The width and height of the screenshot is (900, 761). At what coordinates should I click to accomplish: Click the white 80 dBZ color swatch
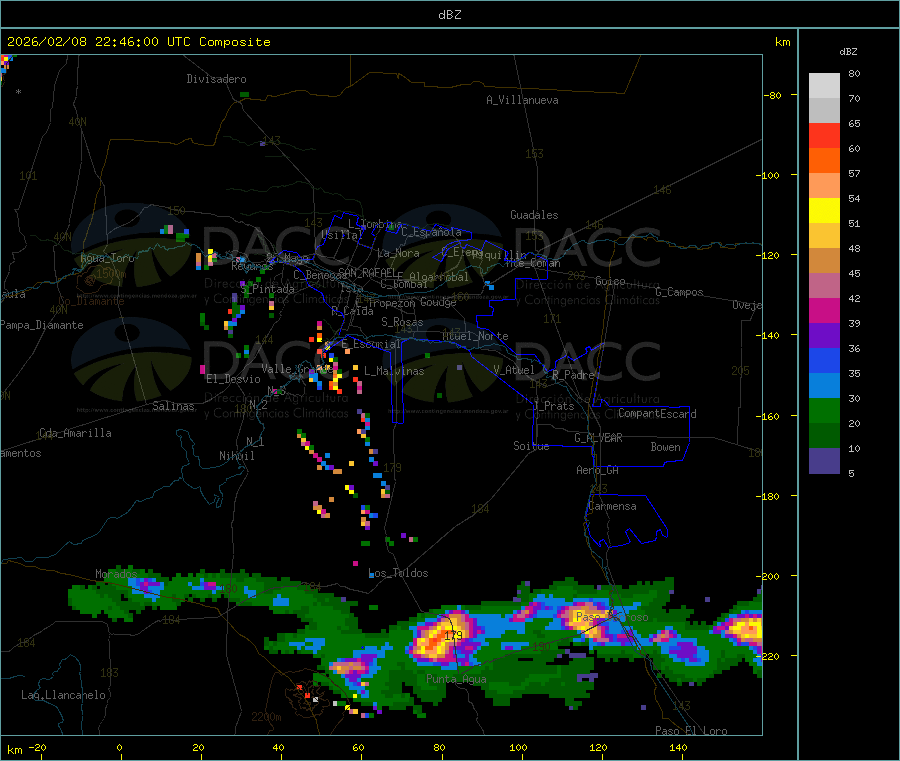[824, 86]
